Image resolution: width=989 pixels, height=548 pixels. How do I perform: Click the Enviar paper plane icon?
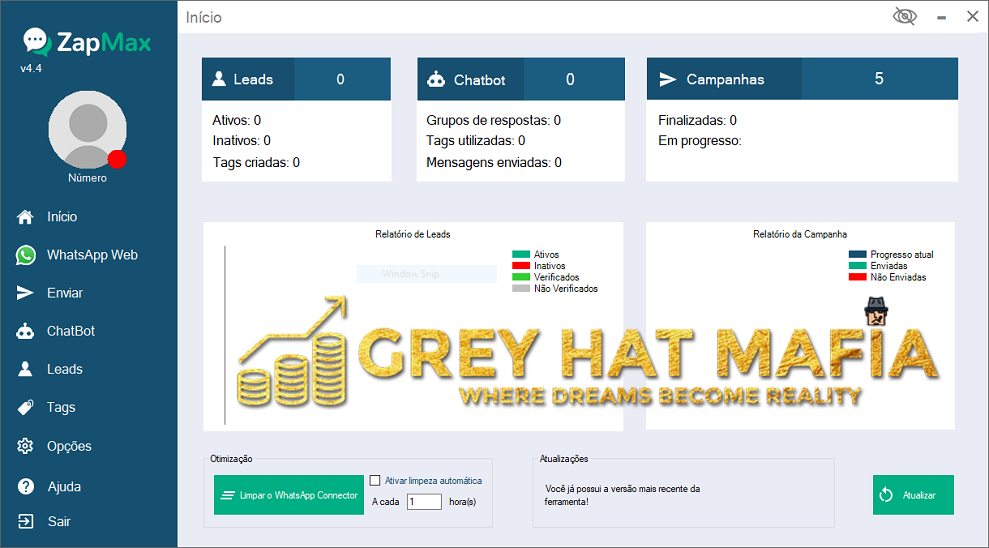(25, 293)
